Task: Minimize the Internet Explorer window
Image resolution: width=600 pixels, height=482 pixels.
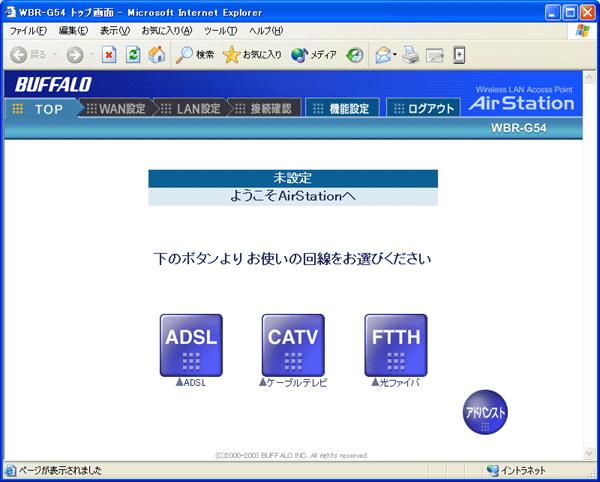Action: [x=553, y=13]
